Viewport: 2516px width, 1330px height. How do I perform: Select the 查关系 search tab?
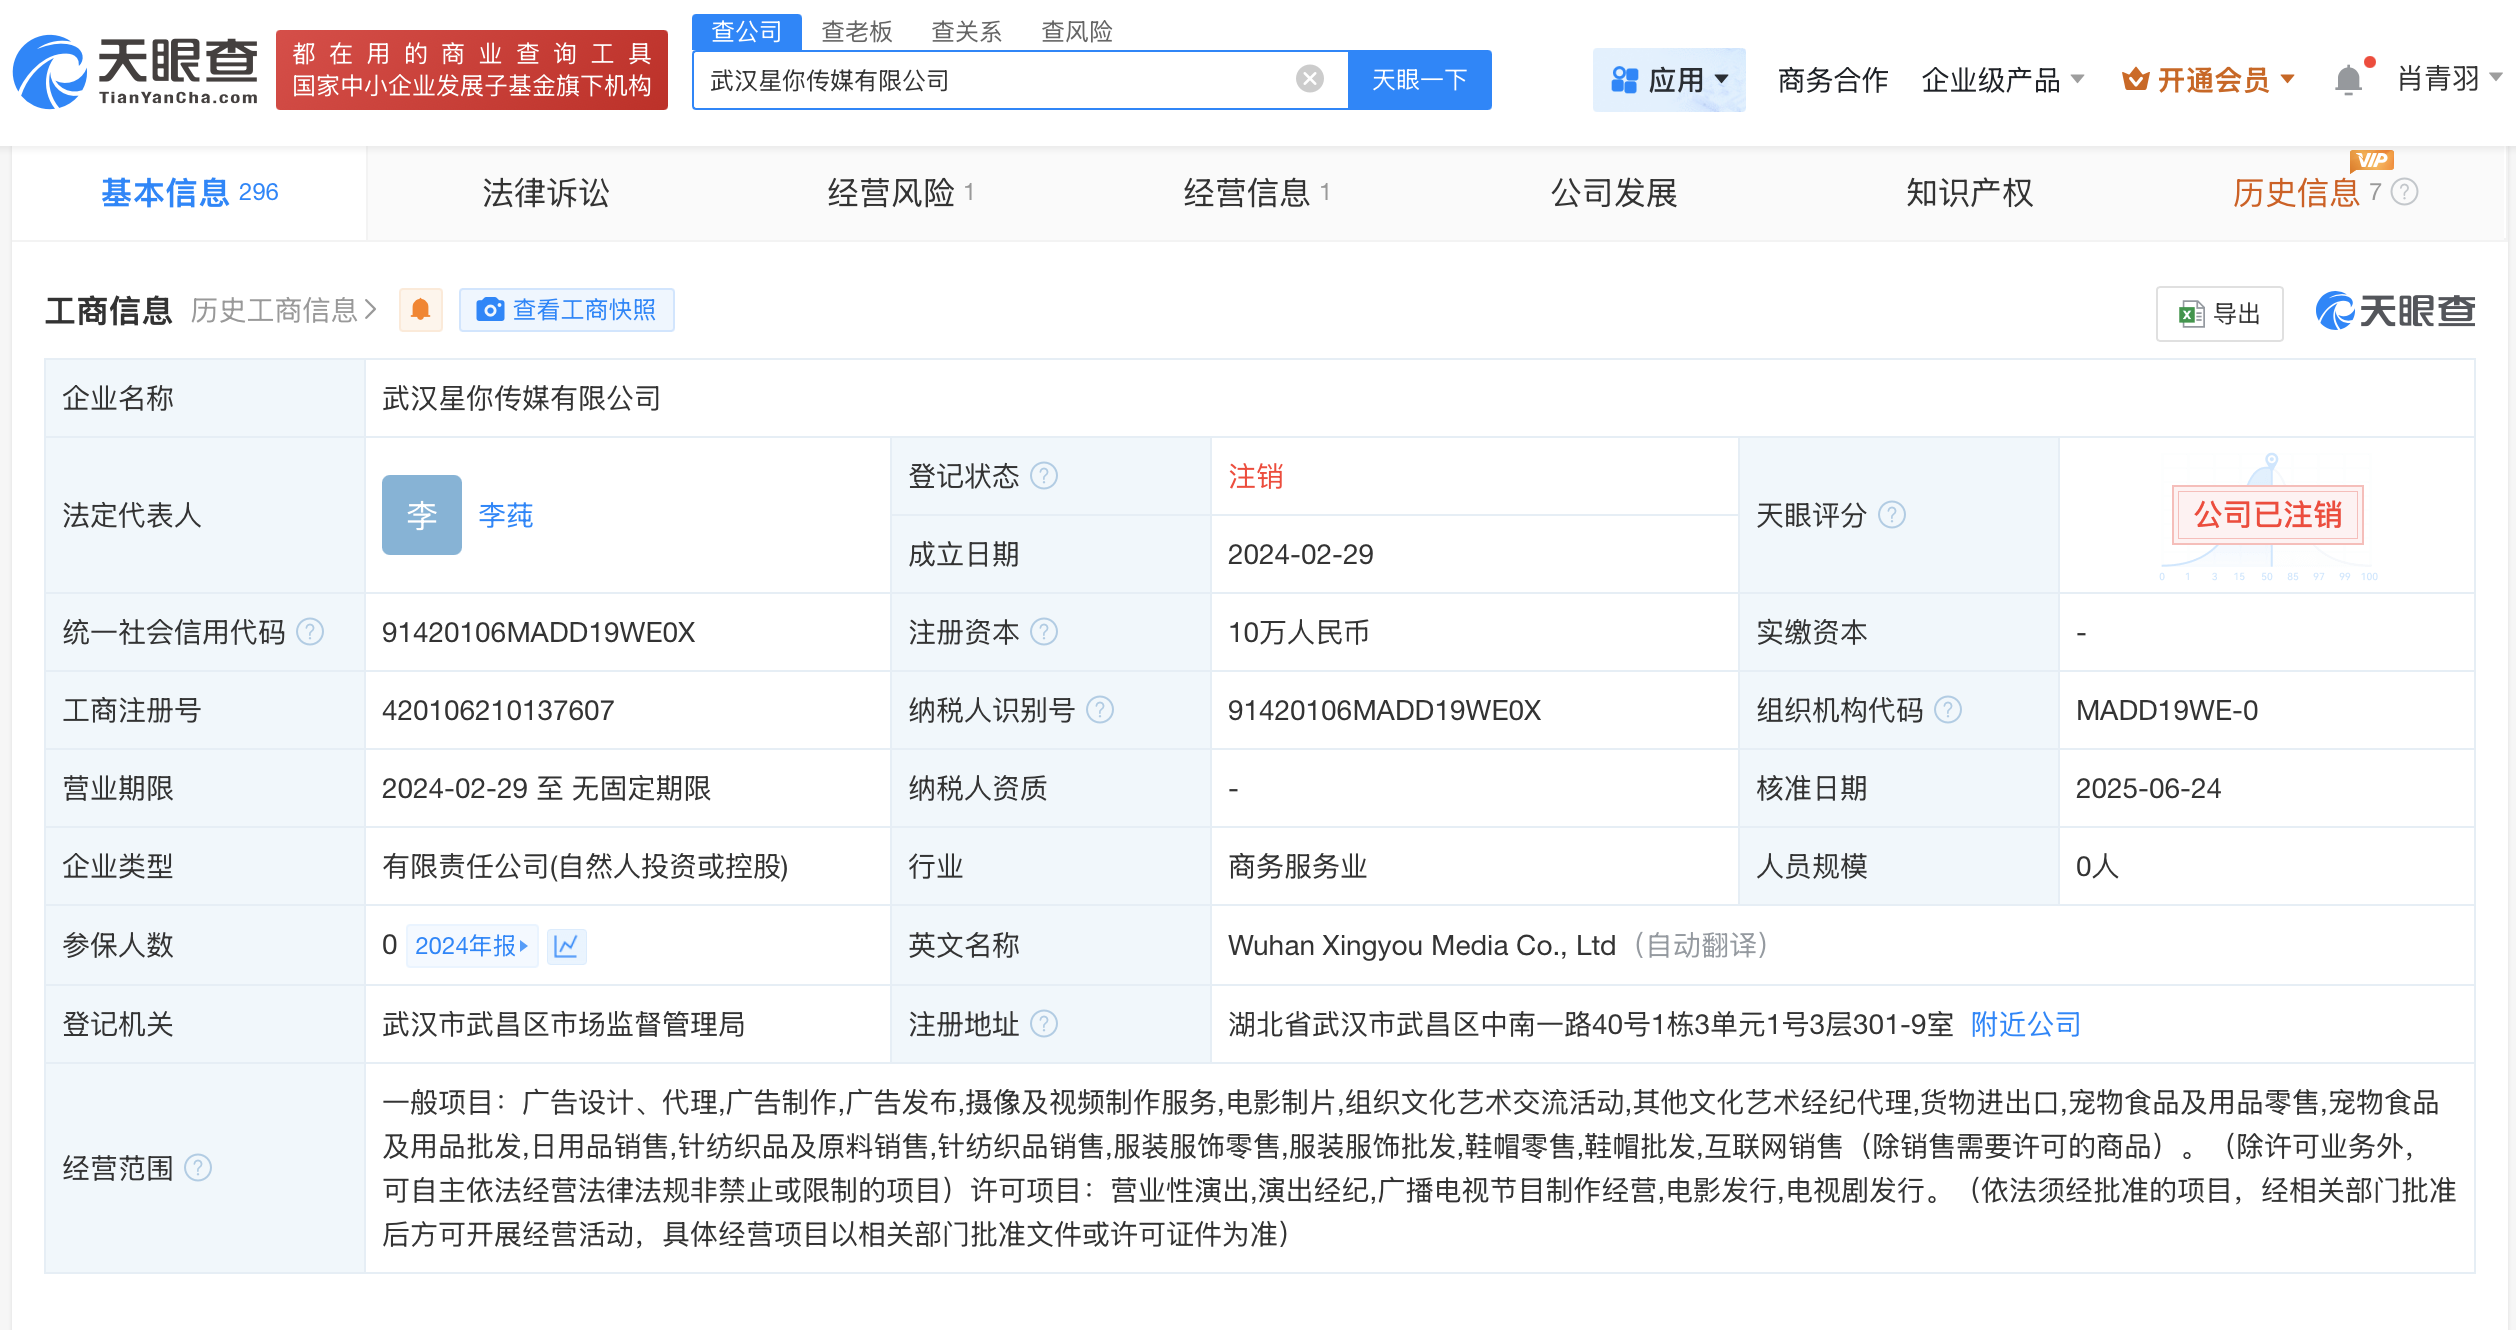(967, 32)
